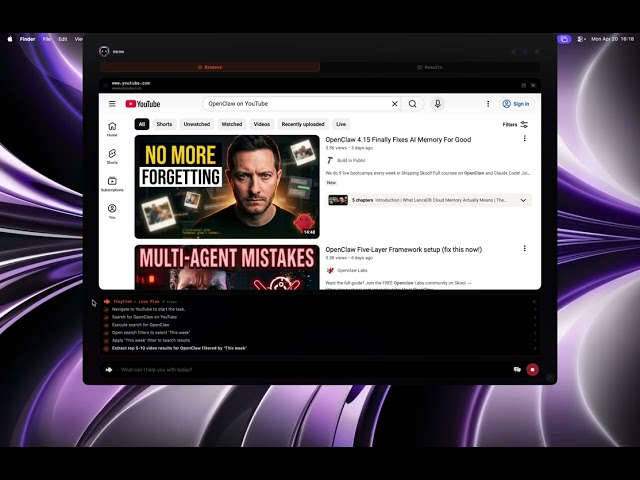Open the 'OpenClaw Five-Layer Framework setup' title

(x=403, y=249)
